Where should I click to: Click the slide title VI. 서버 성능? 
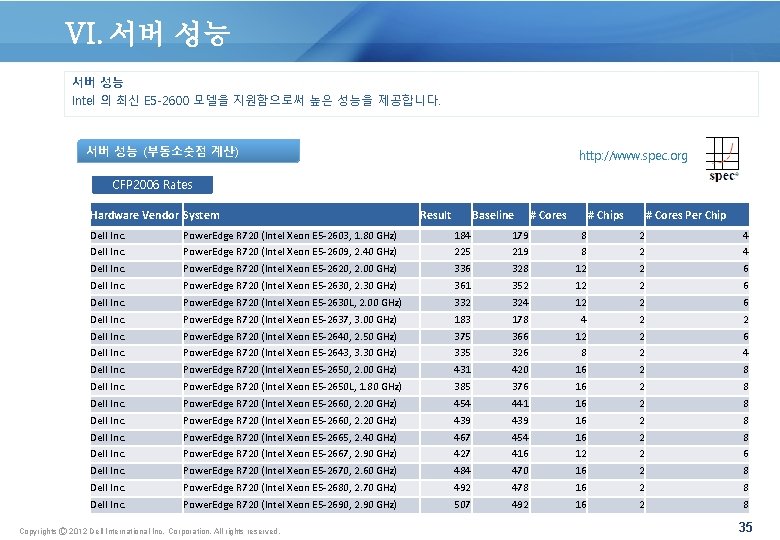point(147,34)
